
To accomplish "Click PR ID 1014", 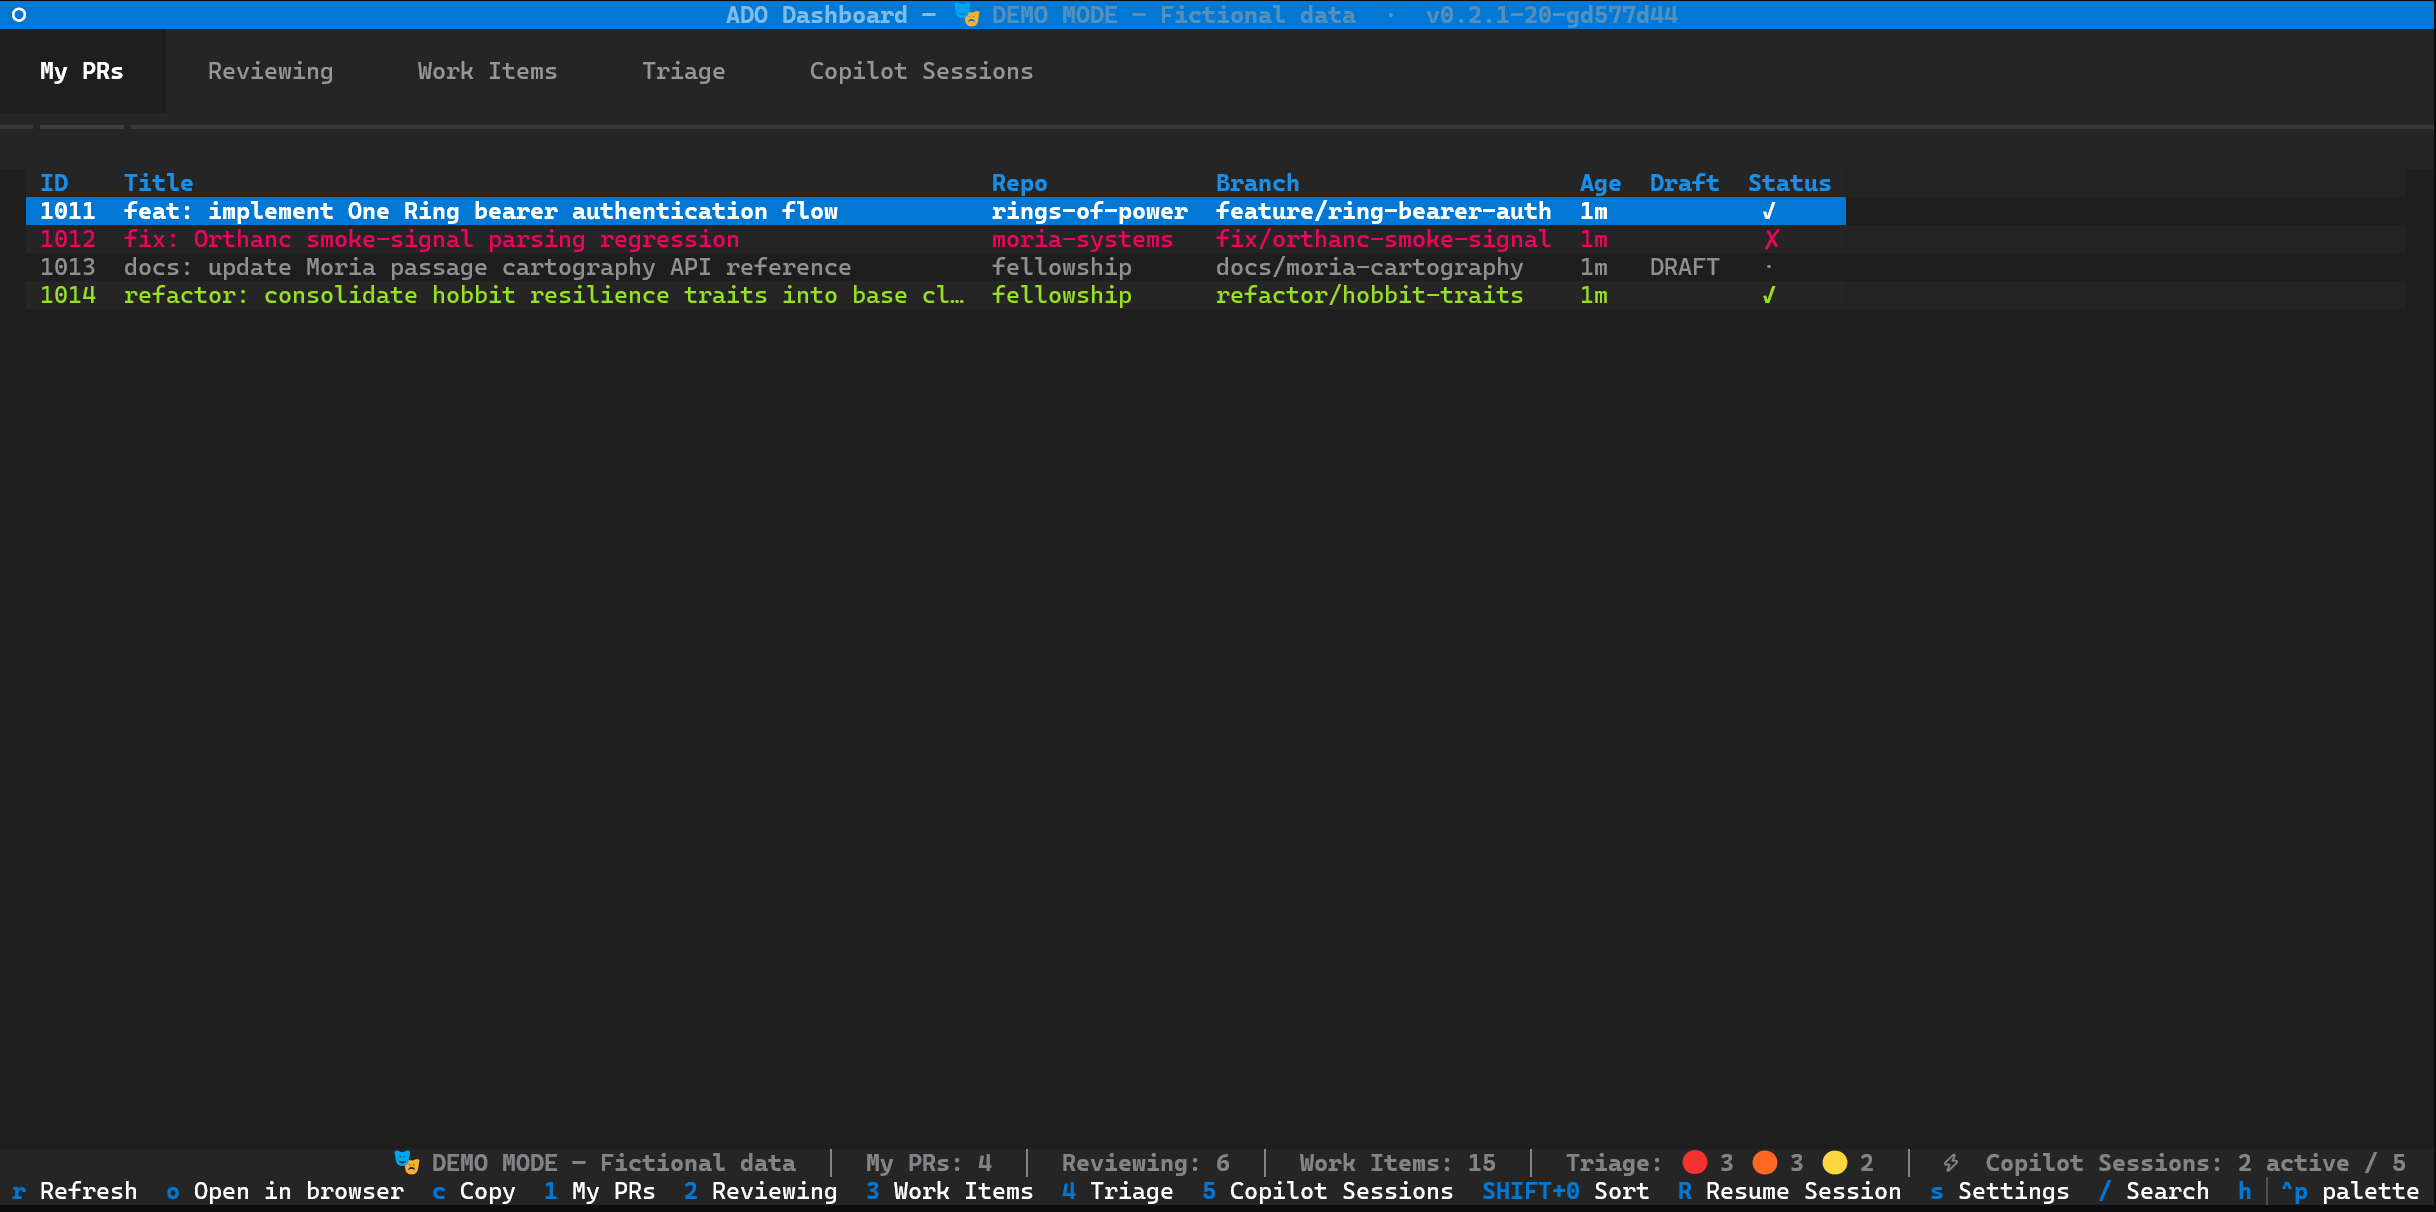I will [68, 295].
